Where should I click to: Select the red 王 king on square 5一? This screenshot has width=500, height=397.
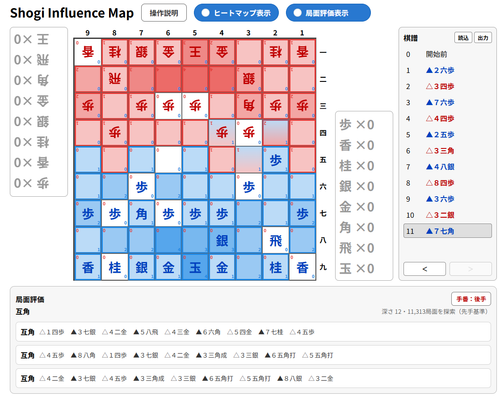(195, 52)
